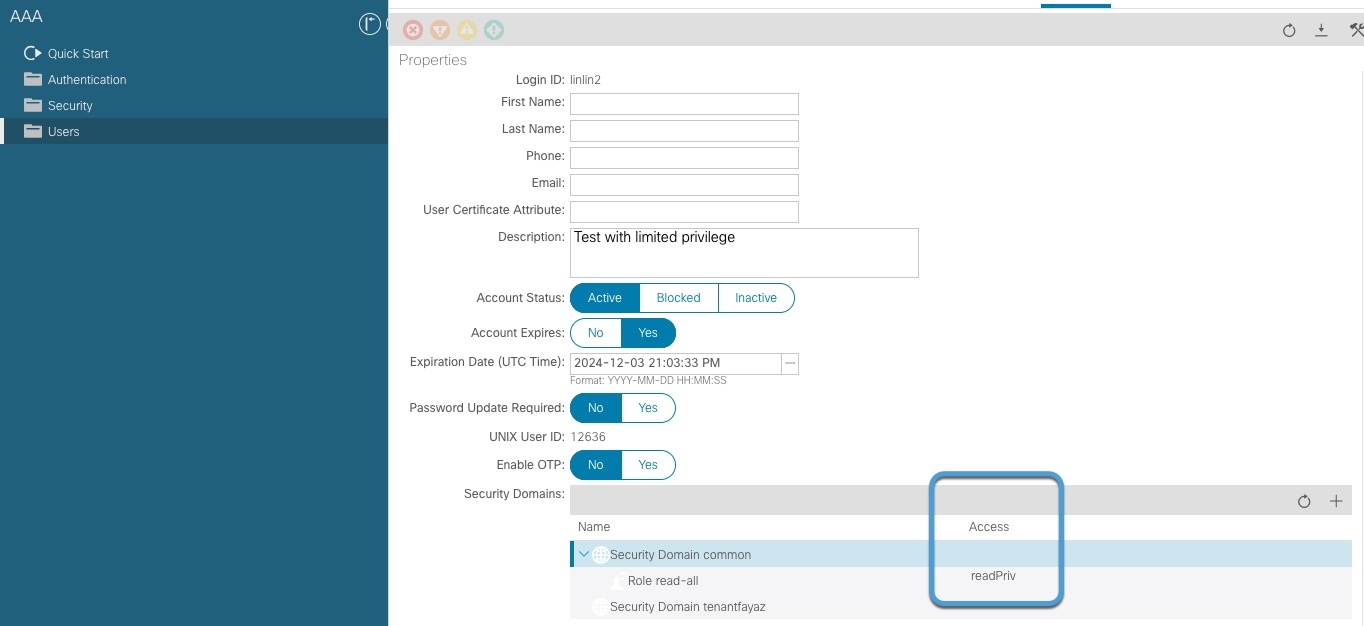The height and width of the screenshot is (626, 1364).
Task: Set Password Update Required to Yes
Action: [x=648, y=408]
